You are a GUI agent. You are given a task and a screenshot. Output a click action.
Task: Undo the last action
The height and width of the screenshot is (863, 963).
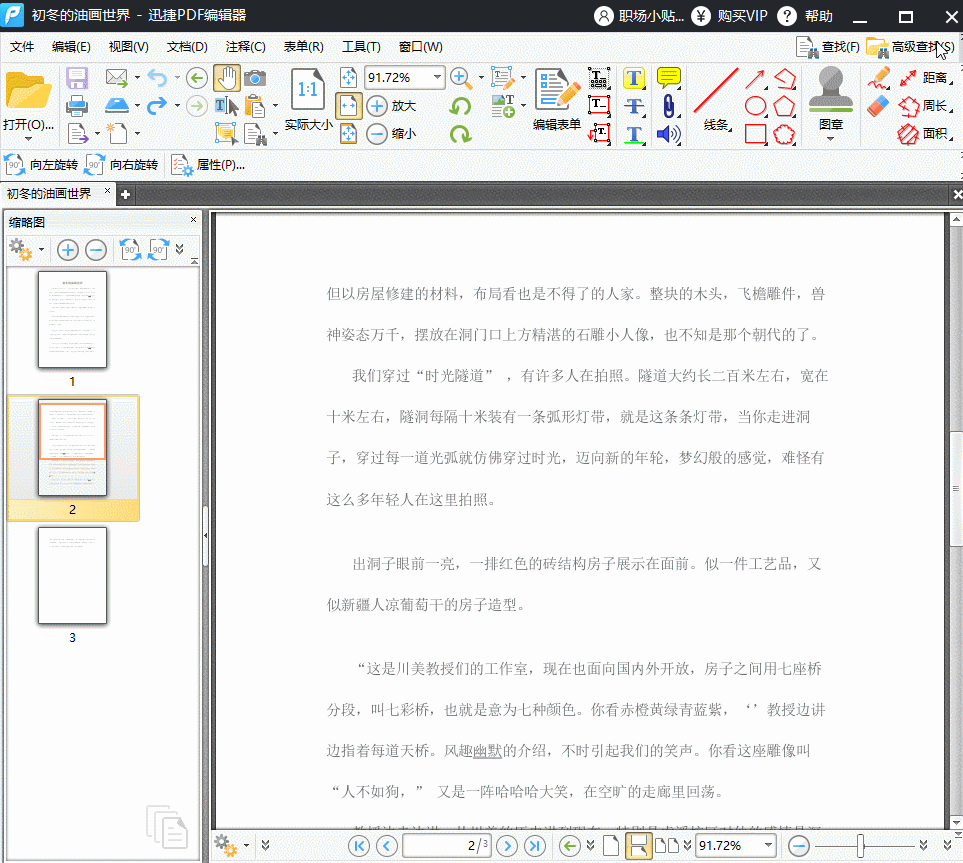[x=157, y=78]
